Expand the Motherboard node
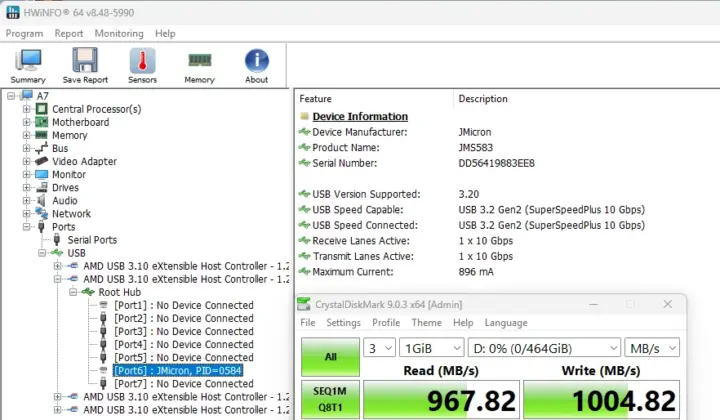 click(27, 122)
